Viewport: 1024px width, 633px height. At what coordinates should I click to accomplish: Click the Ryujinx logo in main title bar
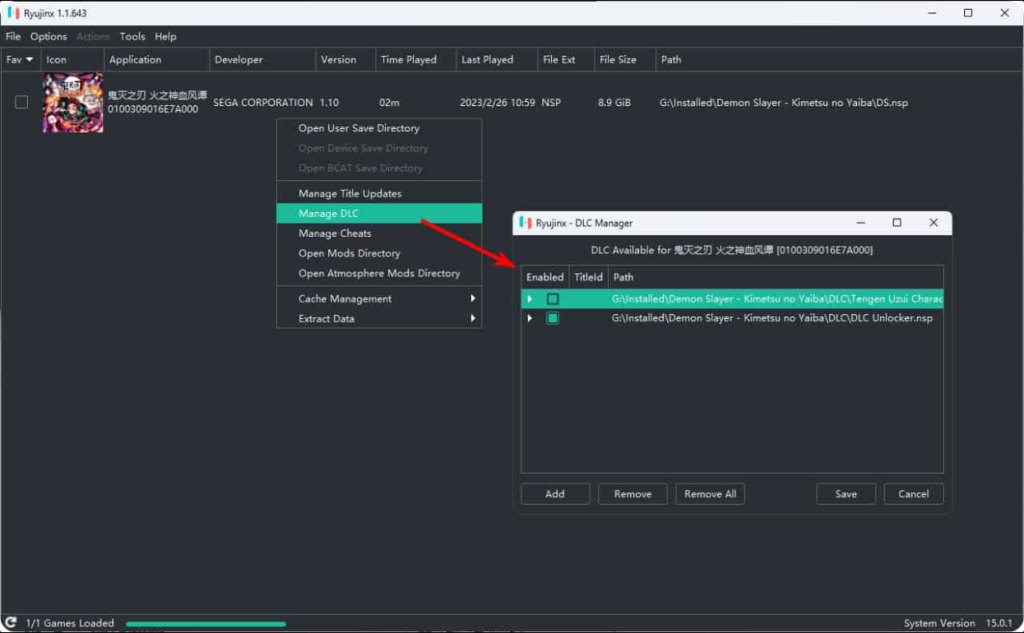(12, 13)
